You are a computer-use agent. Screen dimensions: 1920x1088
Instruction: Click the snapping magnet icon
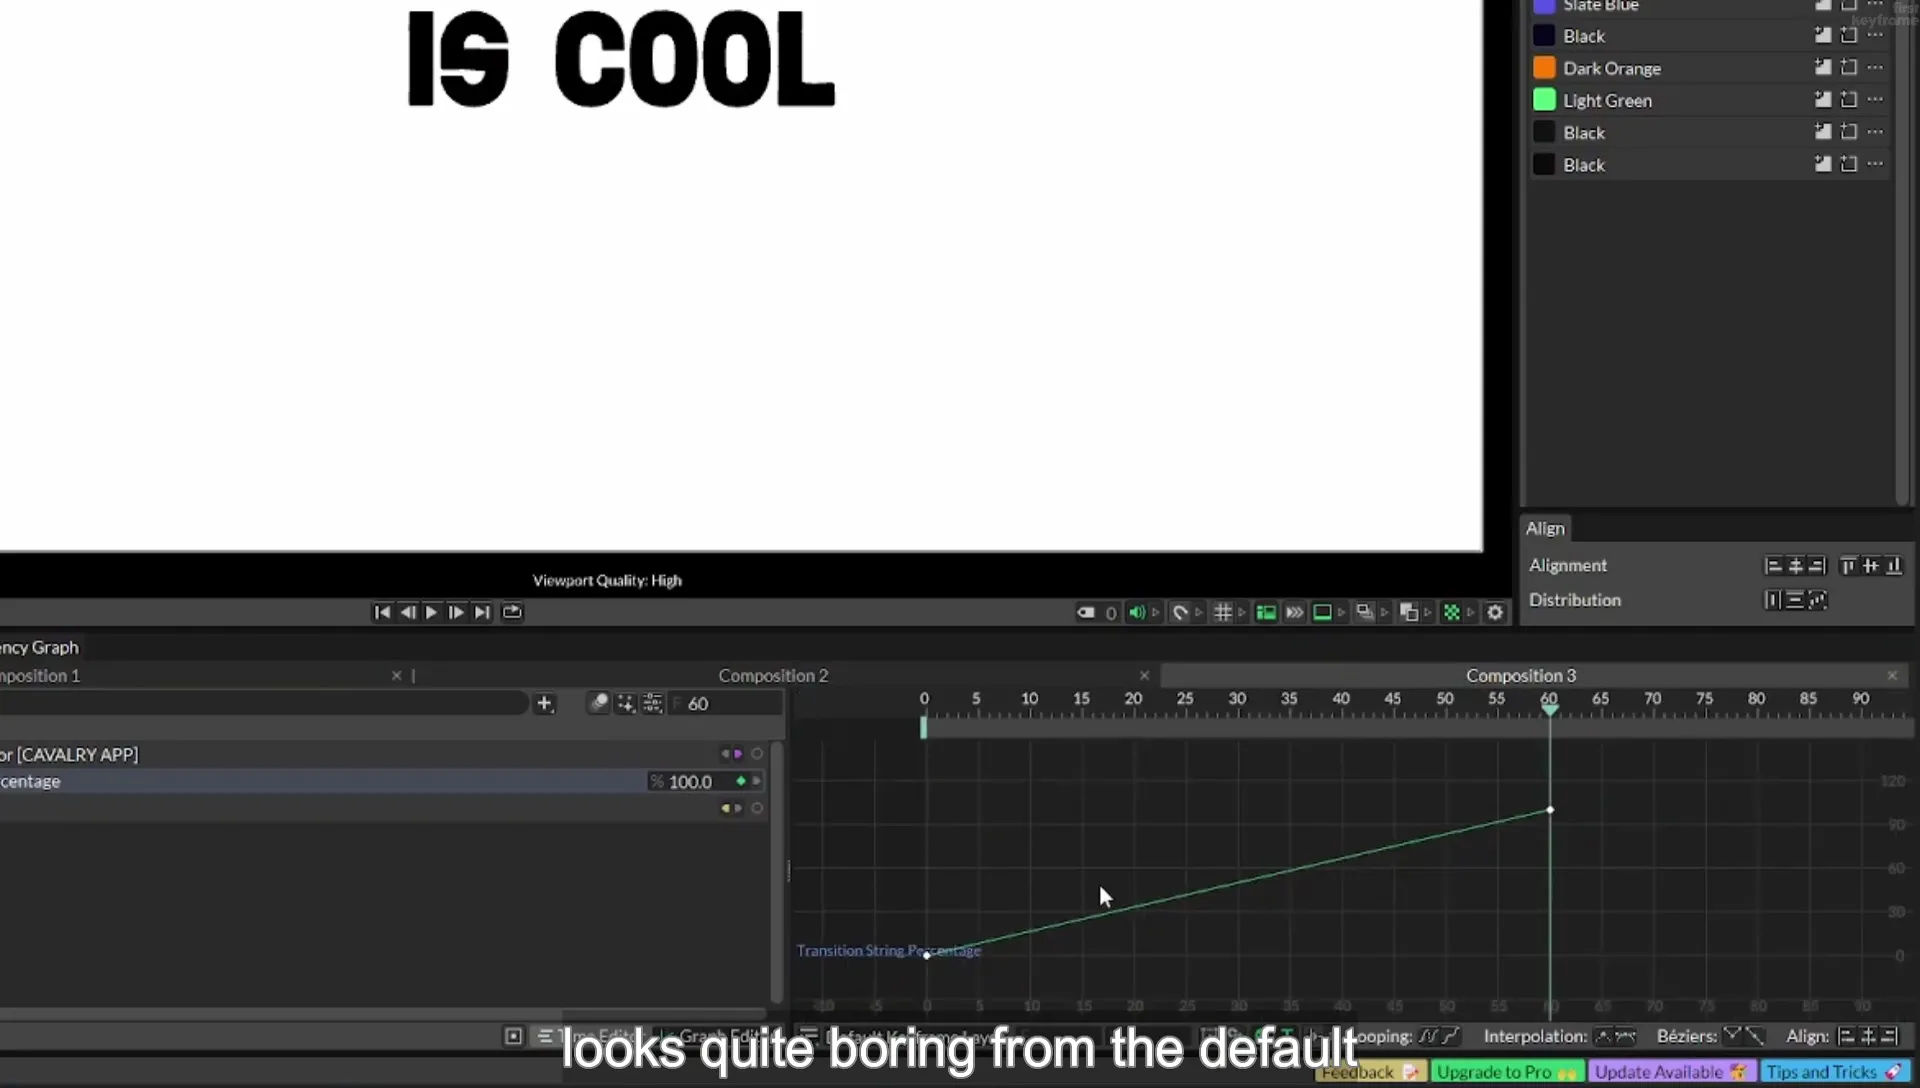[1180, 612]
